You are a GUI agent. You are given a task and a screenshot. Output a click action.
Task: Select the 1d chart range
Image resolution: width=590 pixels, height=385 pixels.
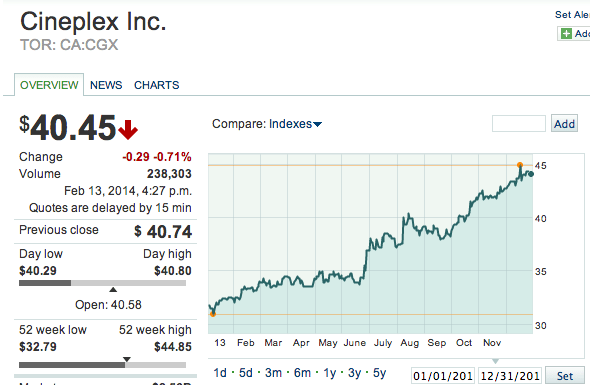[x=220, y=373]
